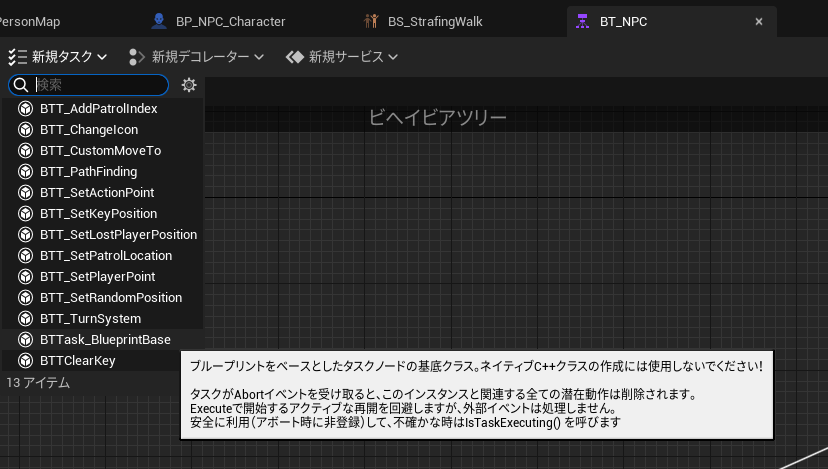Close the BT_NPC tab

[x=759, y=22]
